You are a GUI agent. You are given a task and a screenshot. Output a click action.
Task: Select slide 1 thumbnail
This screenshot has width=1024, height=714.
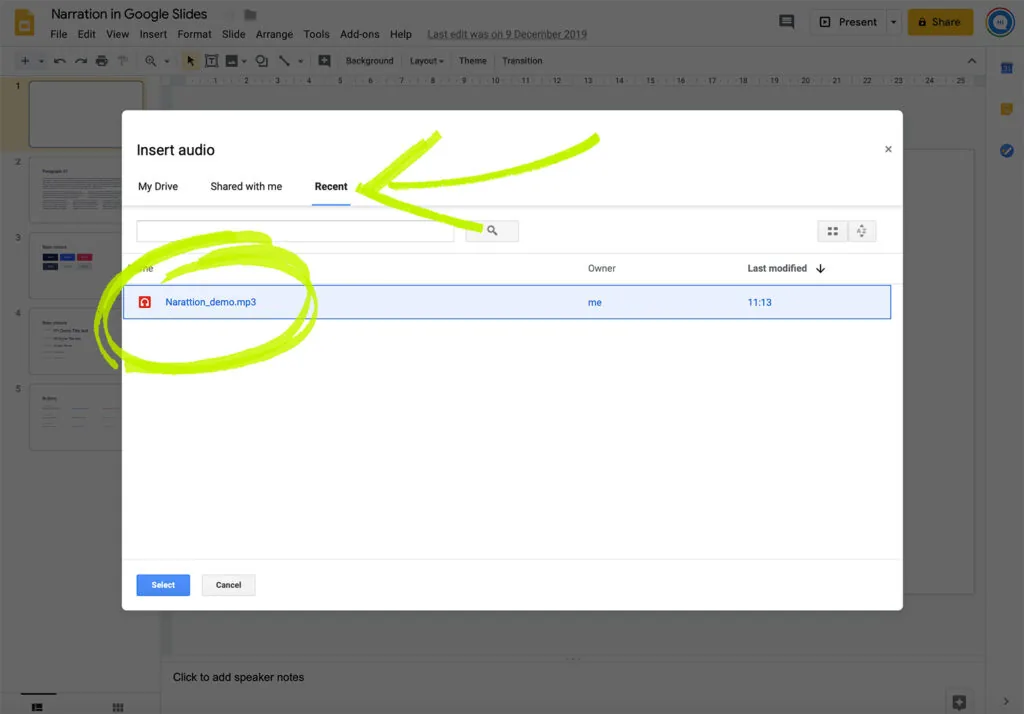(x=86, y=114)
